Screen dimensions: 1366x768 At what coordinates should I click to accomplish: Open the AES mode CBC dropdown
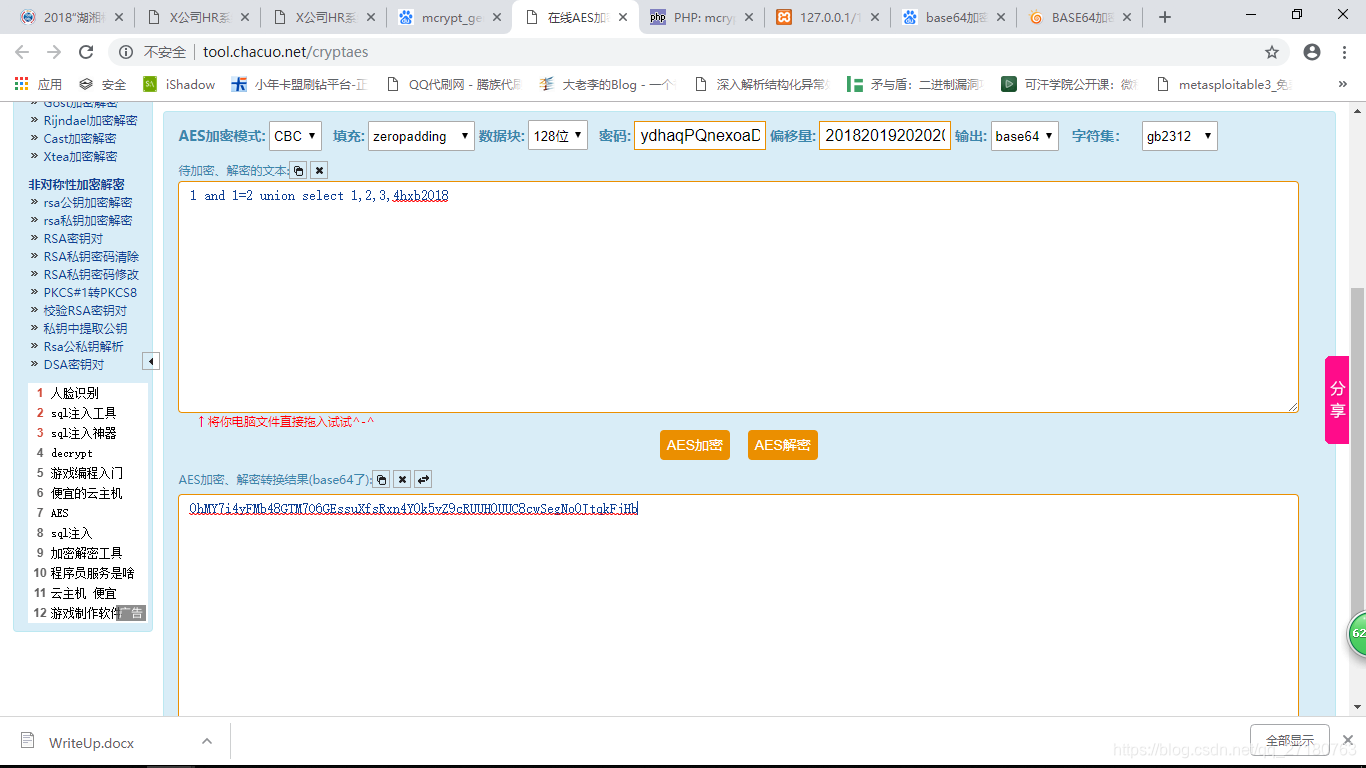click(295, 136)
